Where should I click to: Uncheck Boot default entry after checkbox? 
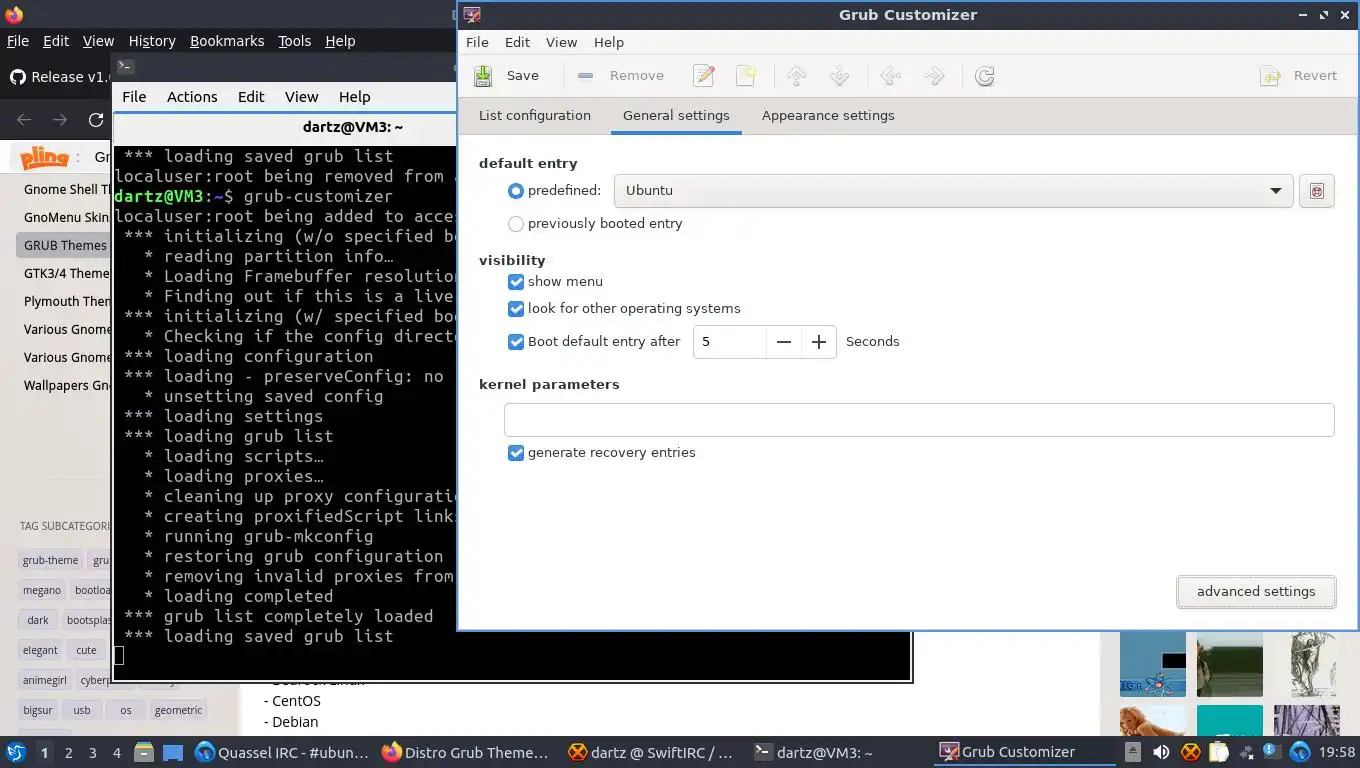(x=516, y=342)
